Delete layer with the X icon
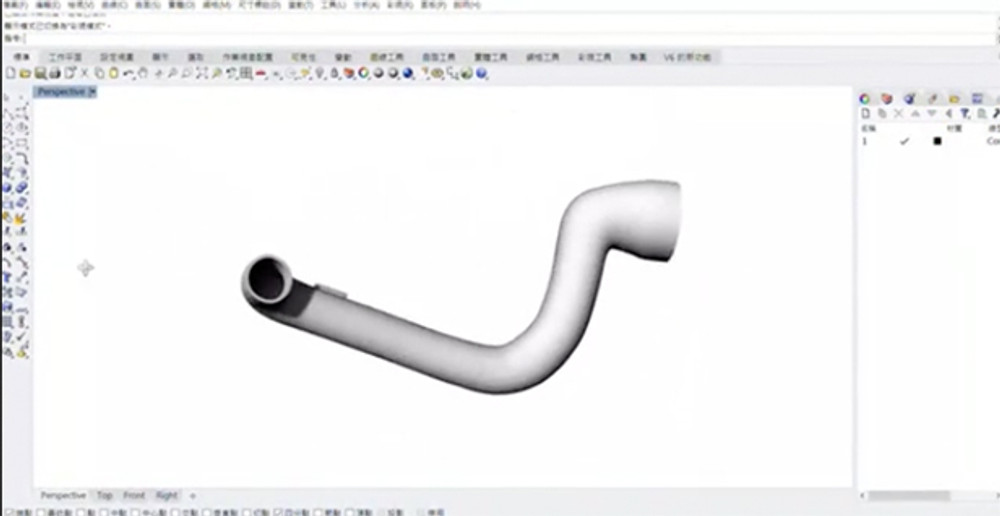 click(898, 114)
